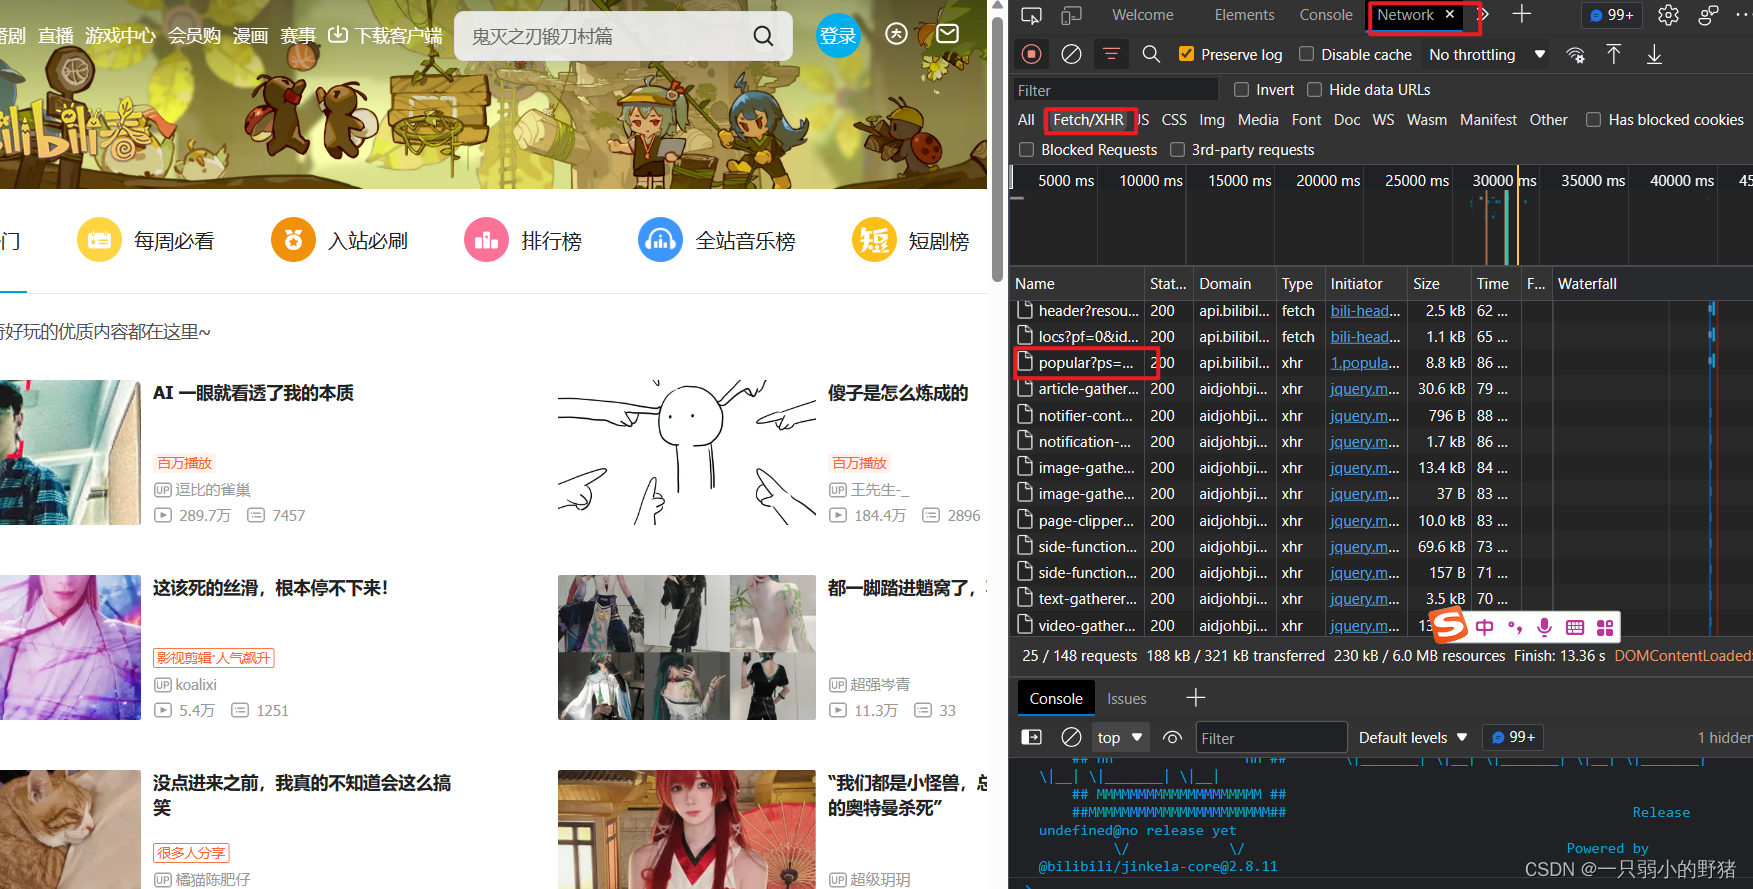Viewport: 1753px width, 889px height.
Task: Switch to the top Console tab
Action: tap(1326, 15)
